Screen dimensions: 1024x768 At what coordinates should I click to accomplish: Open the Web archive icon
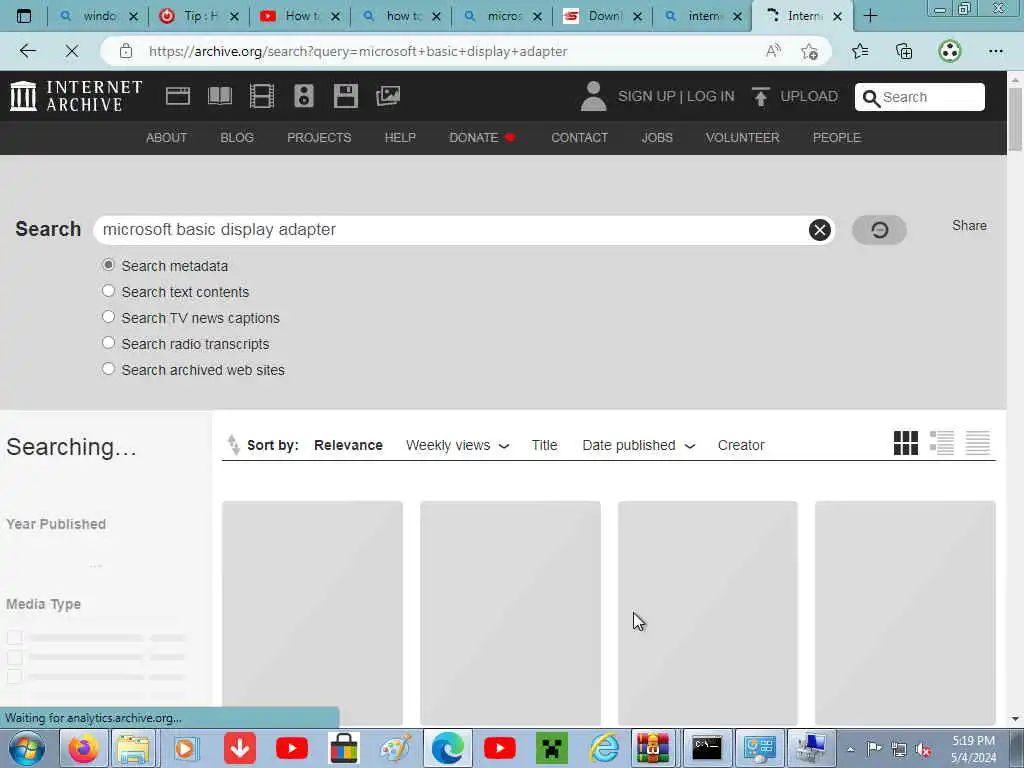(178, 96)
